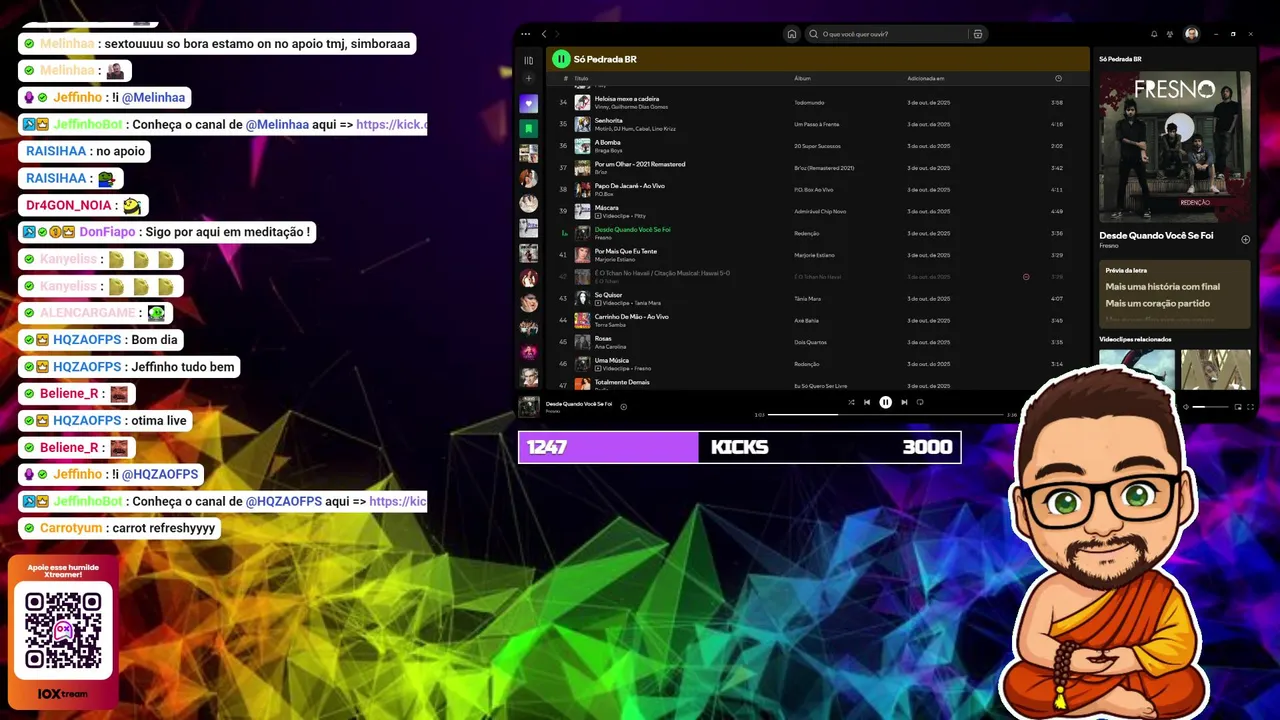Pause playback with the center player button
1280x720 pixels.
(x=885, y=402)
